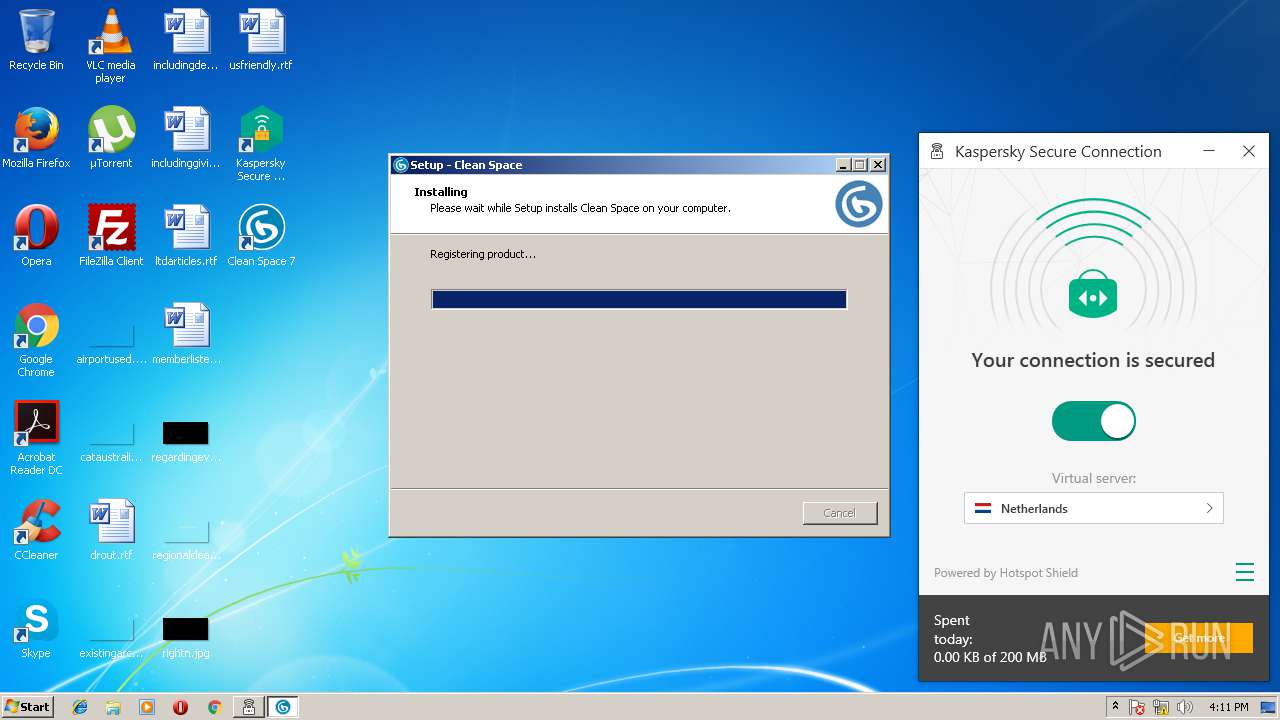Cancel the Clean Space installation
The height and width of the screenshot is (720, 1280).
839,513
